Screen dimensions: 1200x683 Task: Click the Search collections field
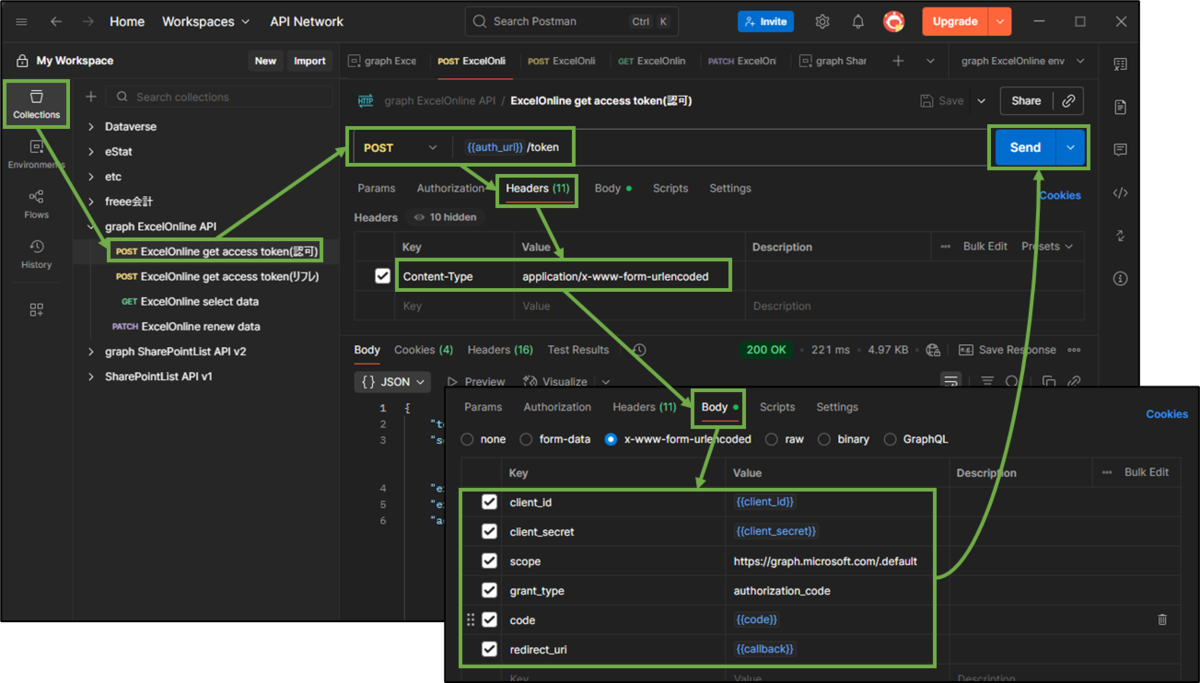[220, 97]
